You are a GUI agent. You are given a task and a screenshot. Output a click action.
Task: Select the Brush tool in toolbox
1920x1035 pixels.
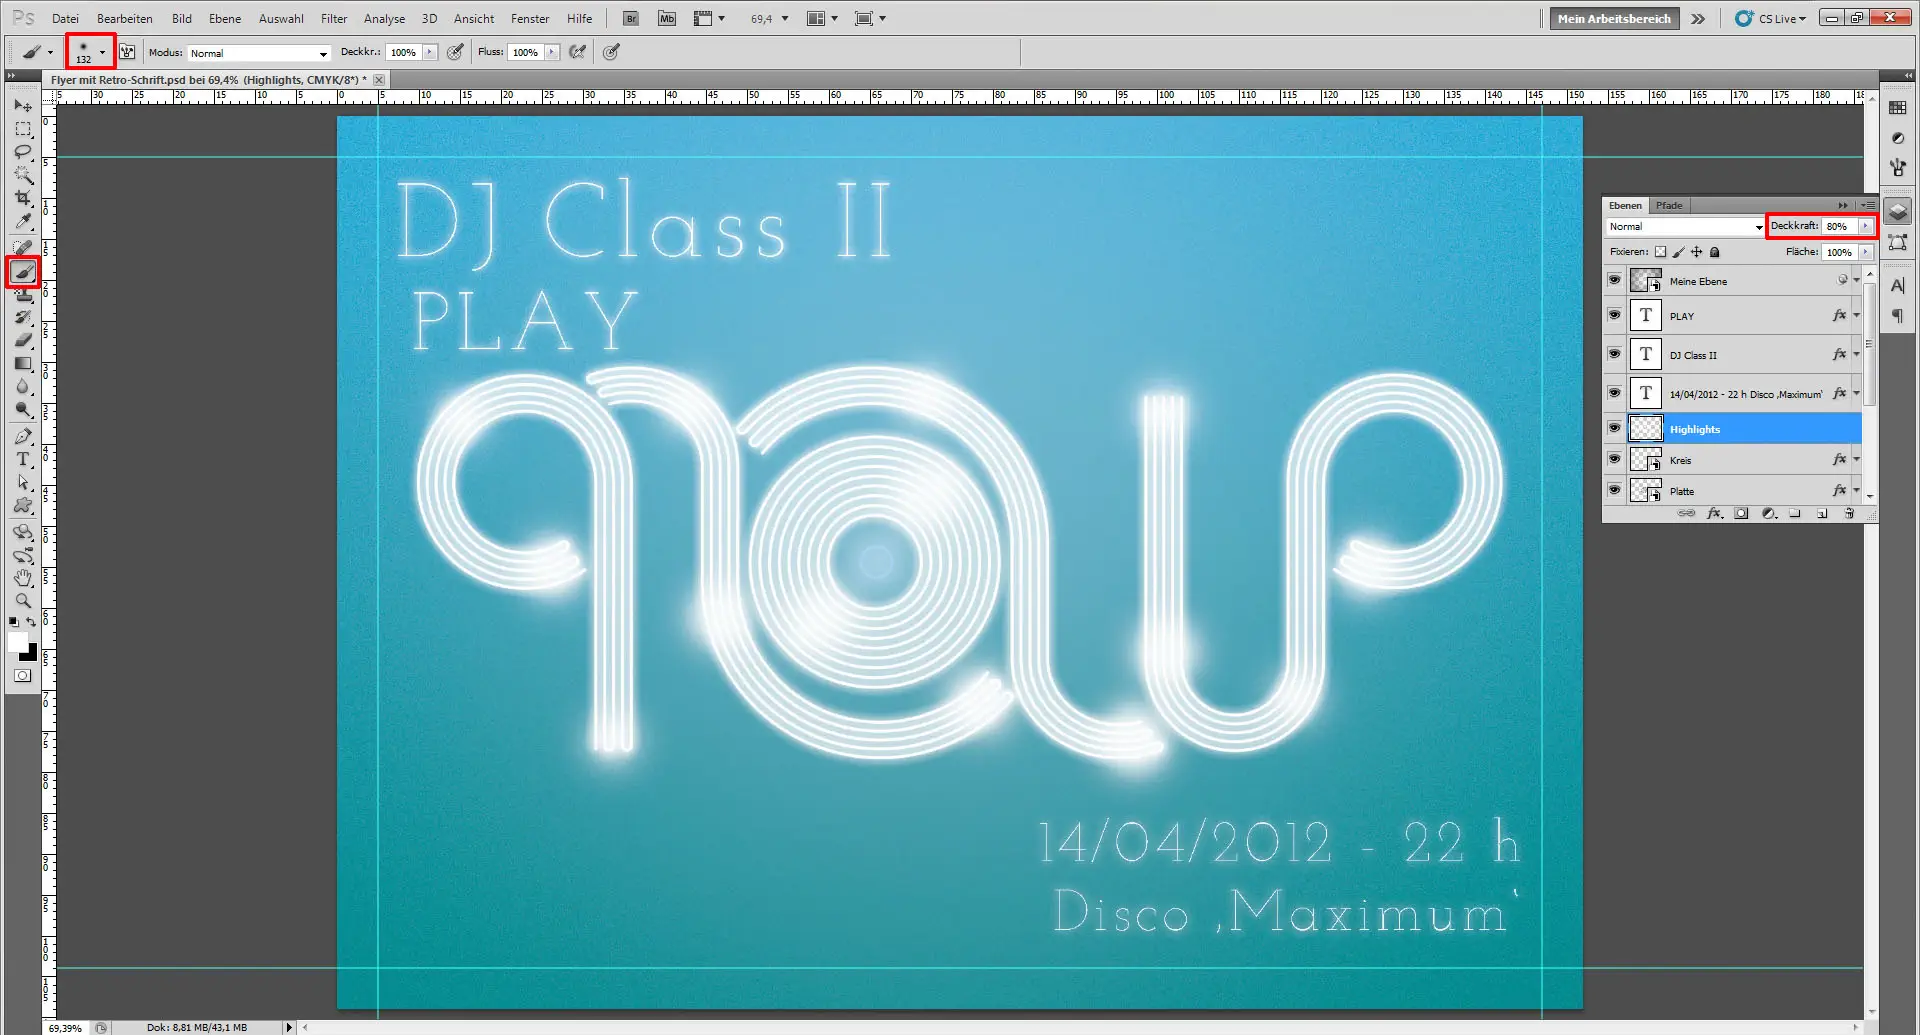23,272
